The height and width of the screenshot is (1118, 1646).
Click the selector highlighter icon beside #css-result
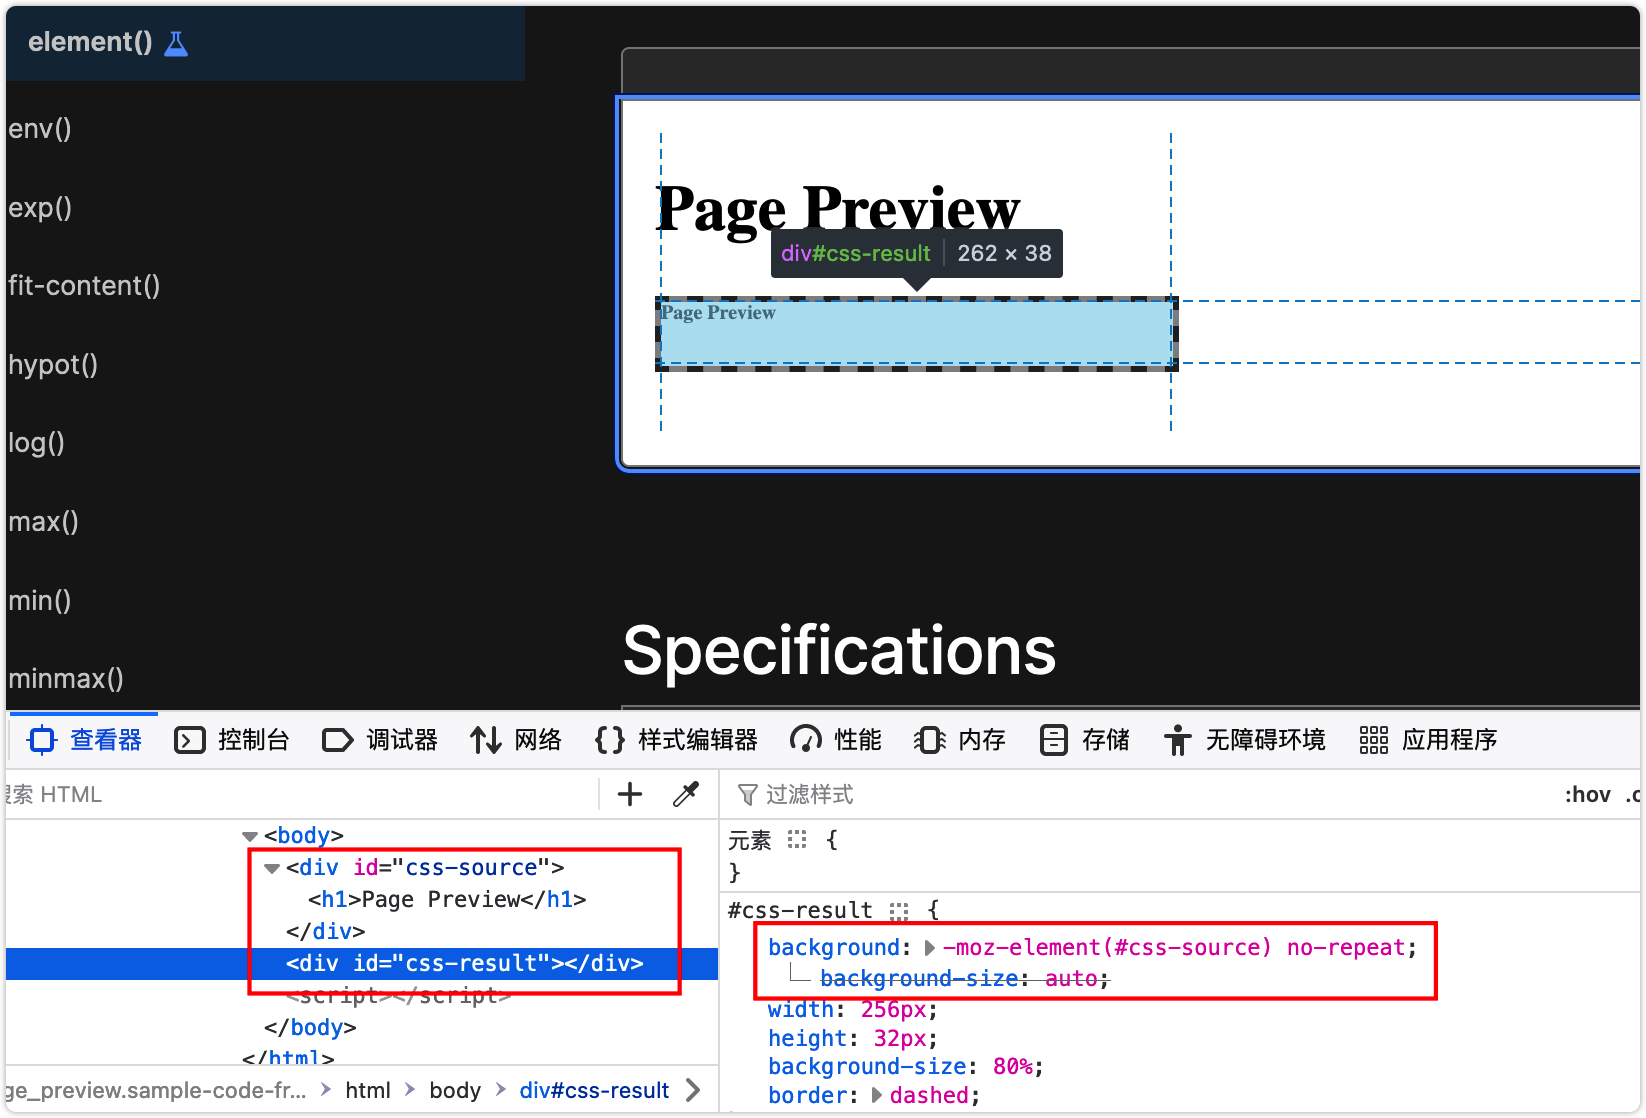pyautogui.click(x=899, y=911)
